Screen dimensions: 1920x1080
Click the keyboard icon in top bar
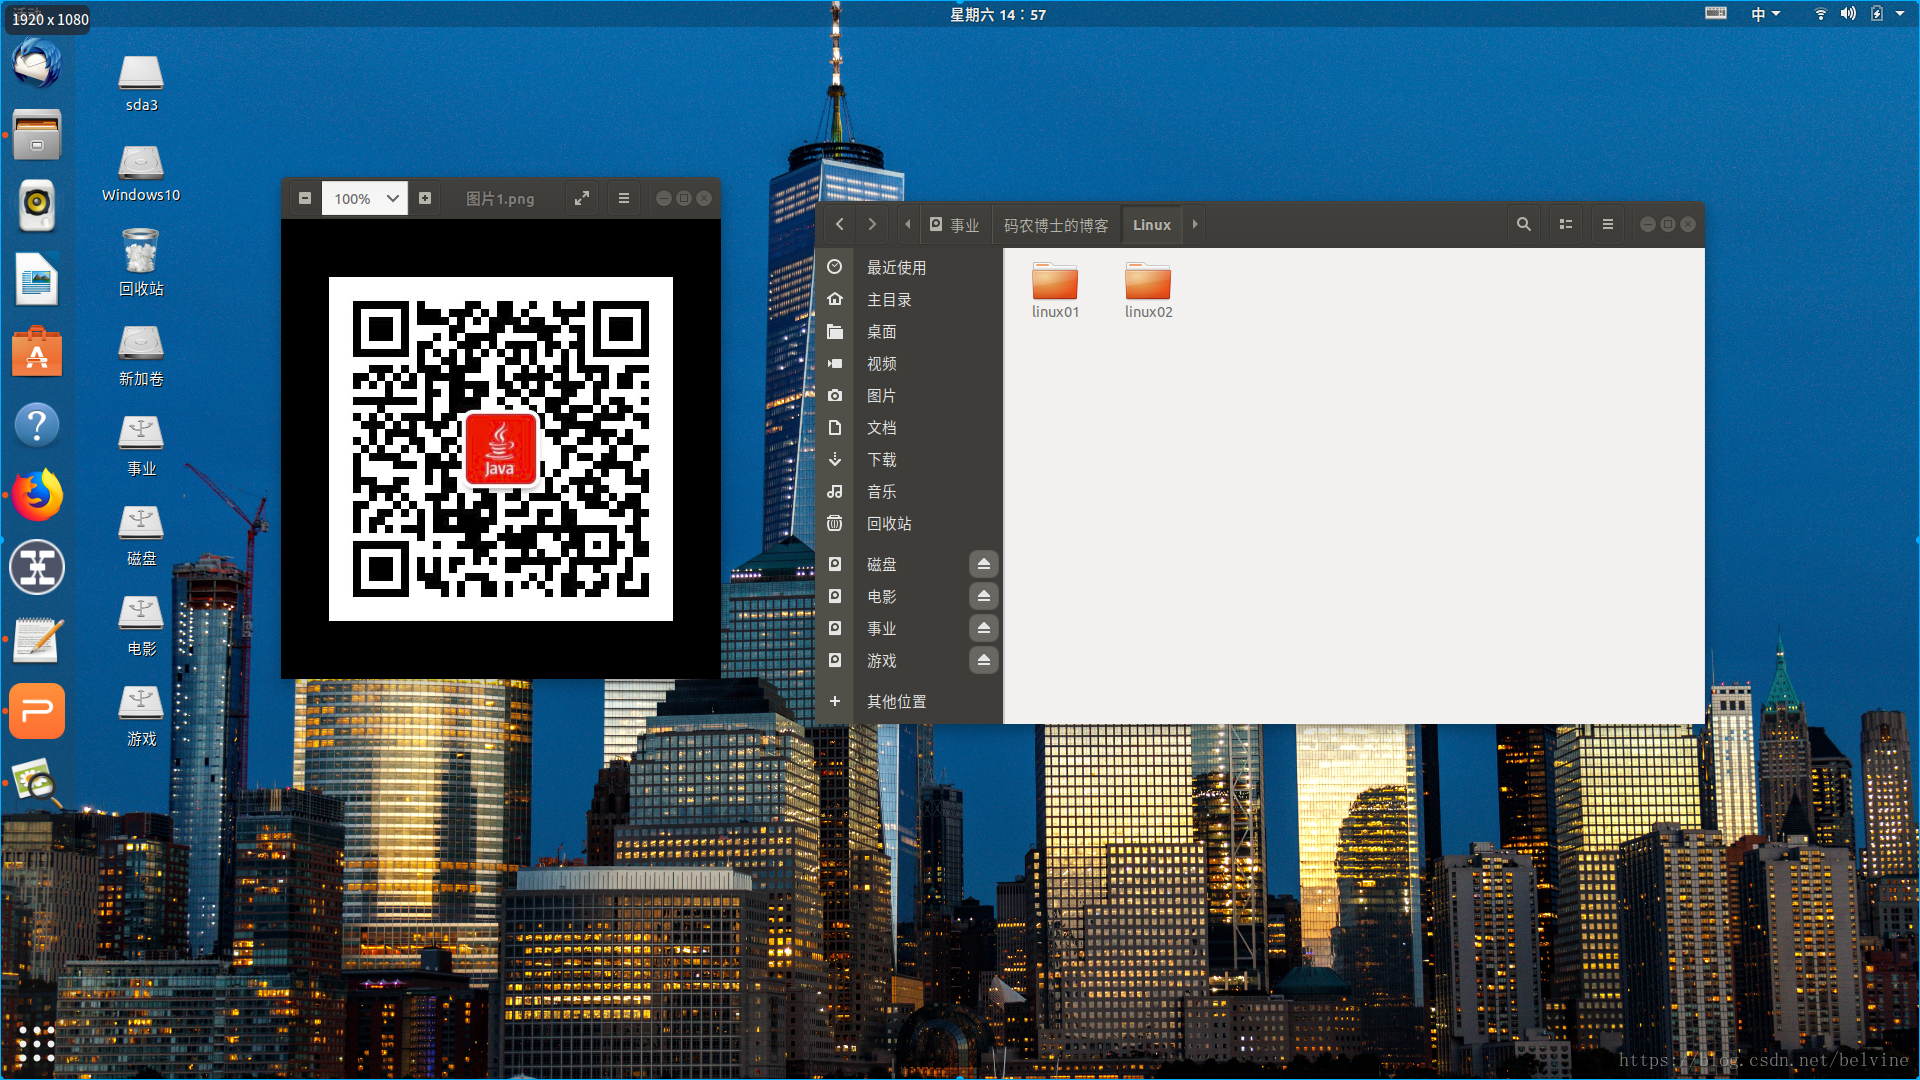tap(1716, 13)
